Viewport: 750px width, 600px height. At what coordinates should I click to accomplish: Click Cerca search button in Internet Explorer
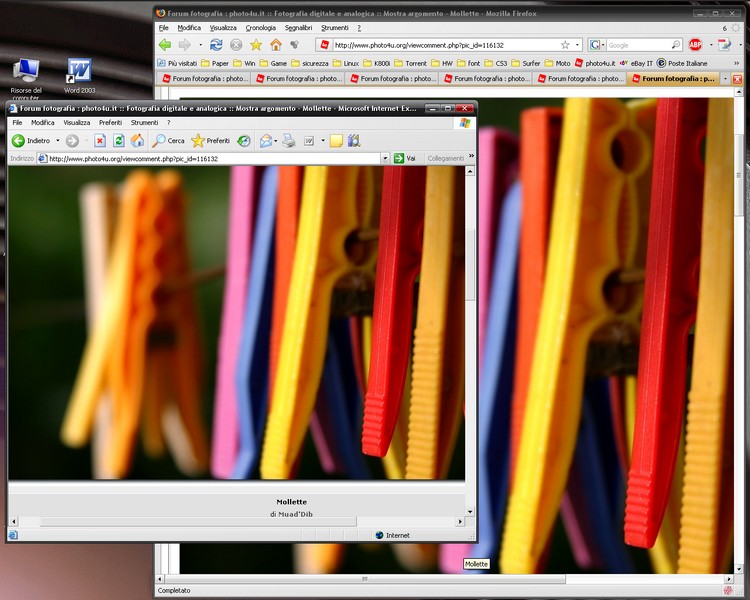(x=168, y=141)
